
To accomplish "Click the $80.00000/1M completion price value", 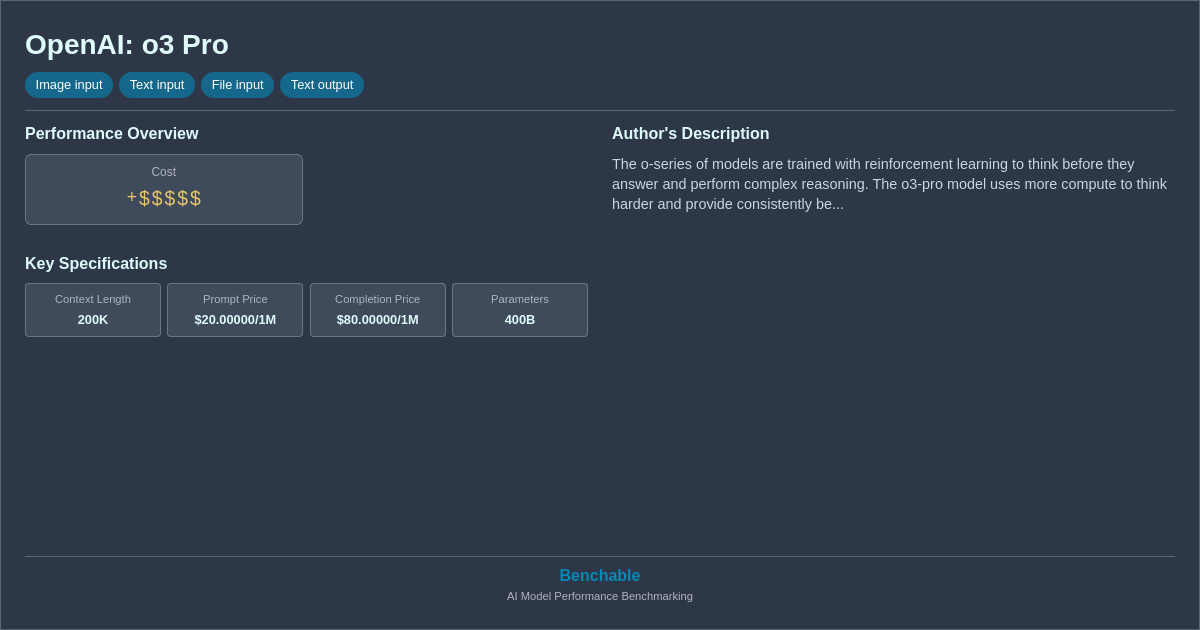I will tap(377, 319).
